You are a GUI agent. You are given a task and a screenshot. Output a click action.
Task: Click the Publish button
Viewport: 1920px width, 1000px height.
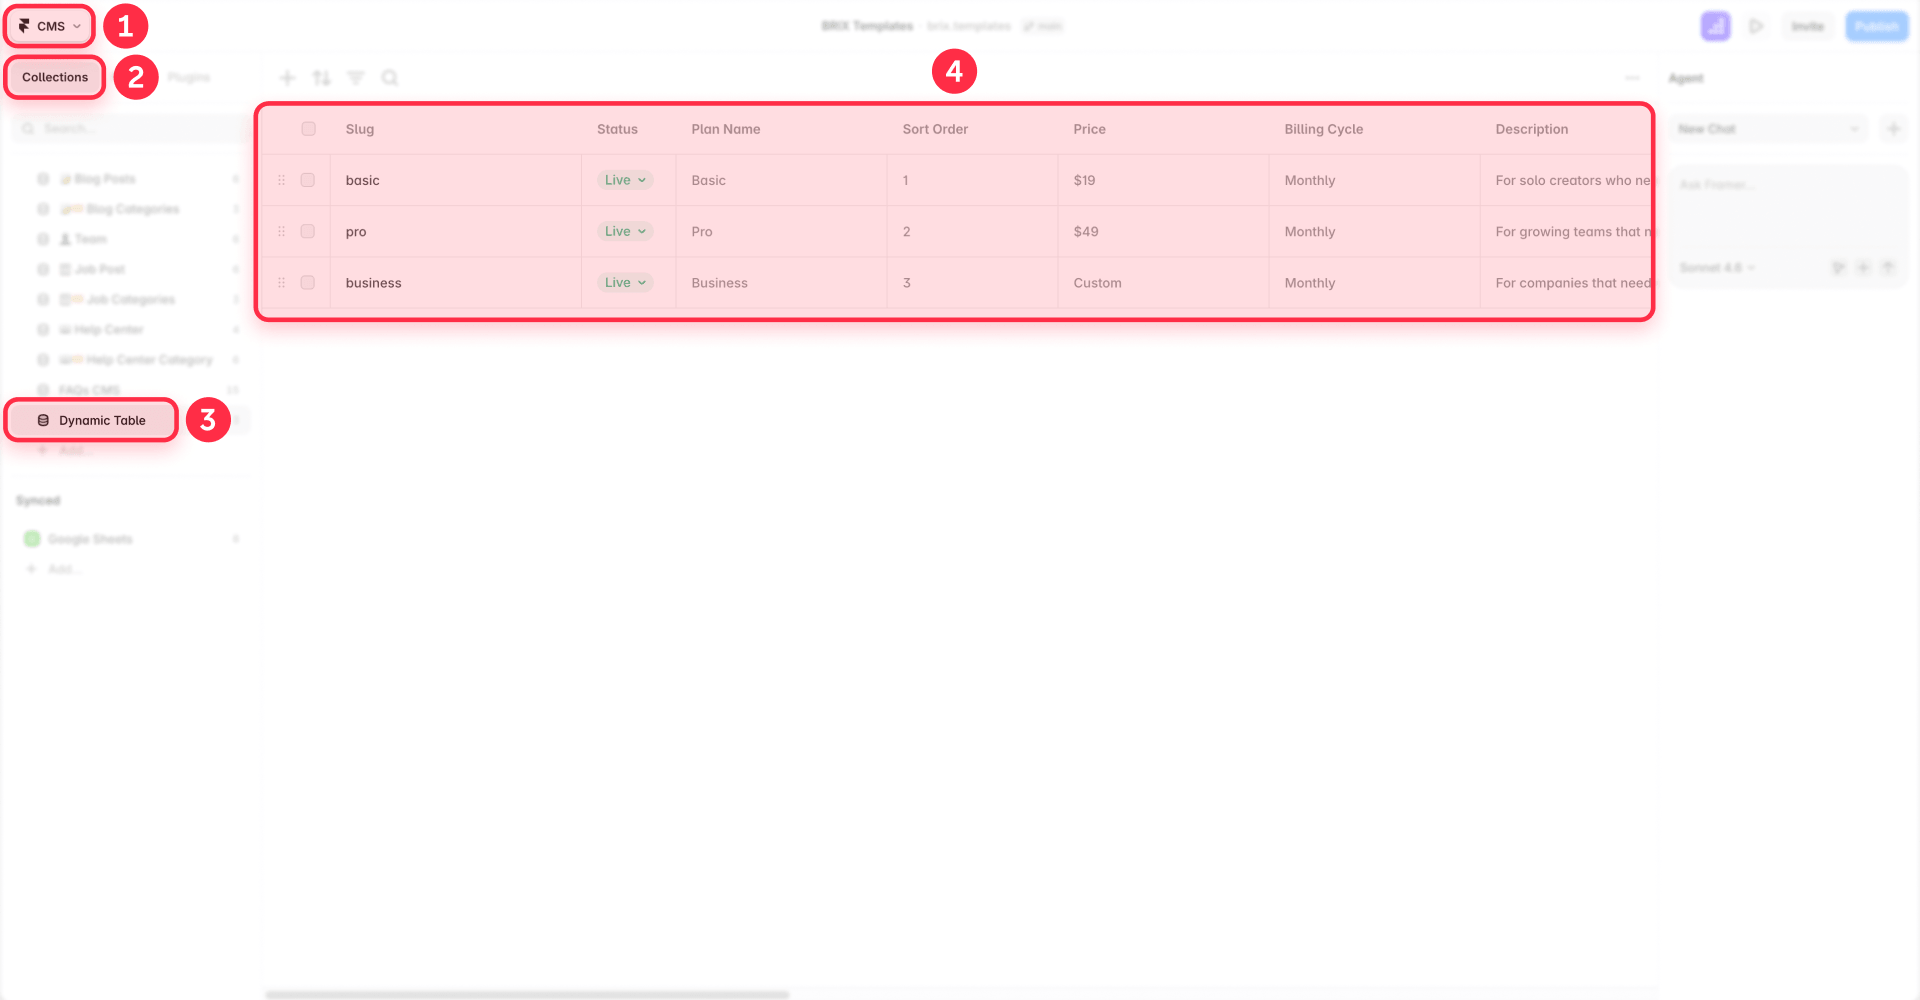[1877, 26]
